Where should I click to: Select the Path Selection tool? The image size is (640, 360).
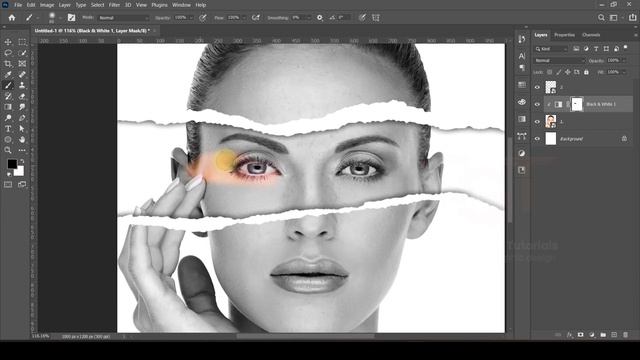(22, 129)
